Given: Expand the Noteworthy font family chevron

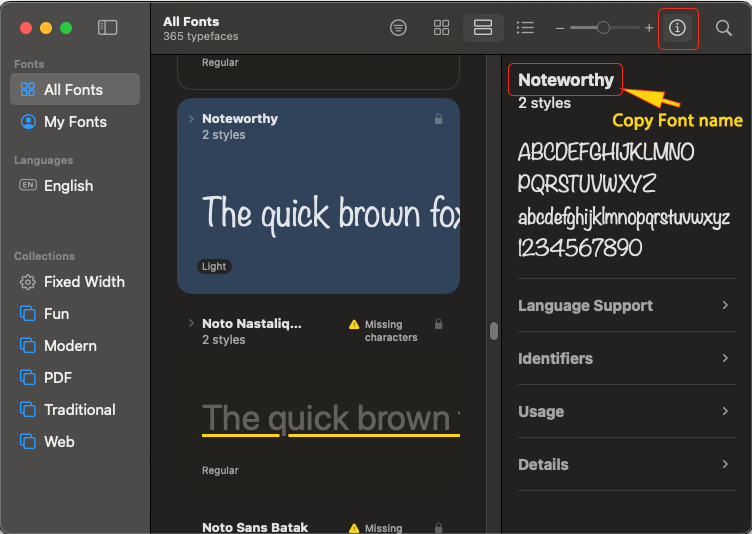Looking at the screenshot, I should 191,119.
